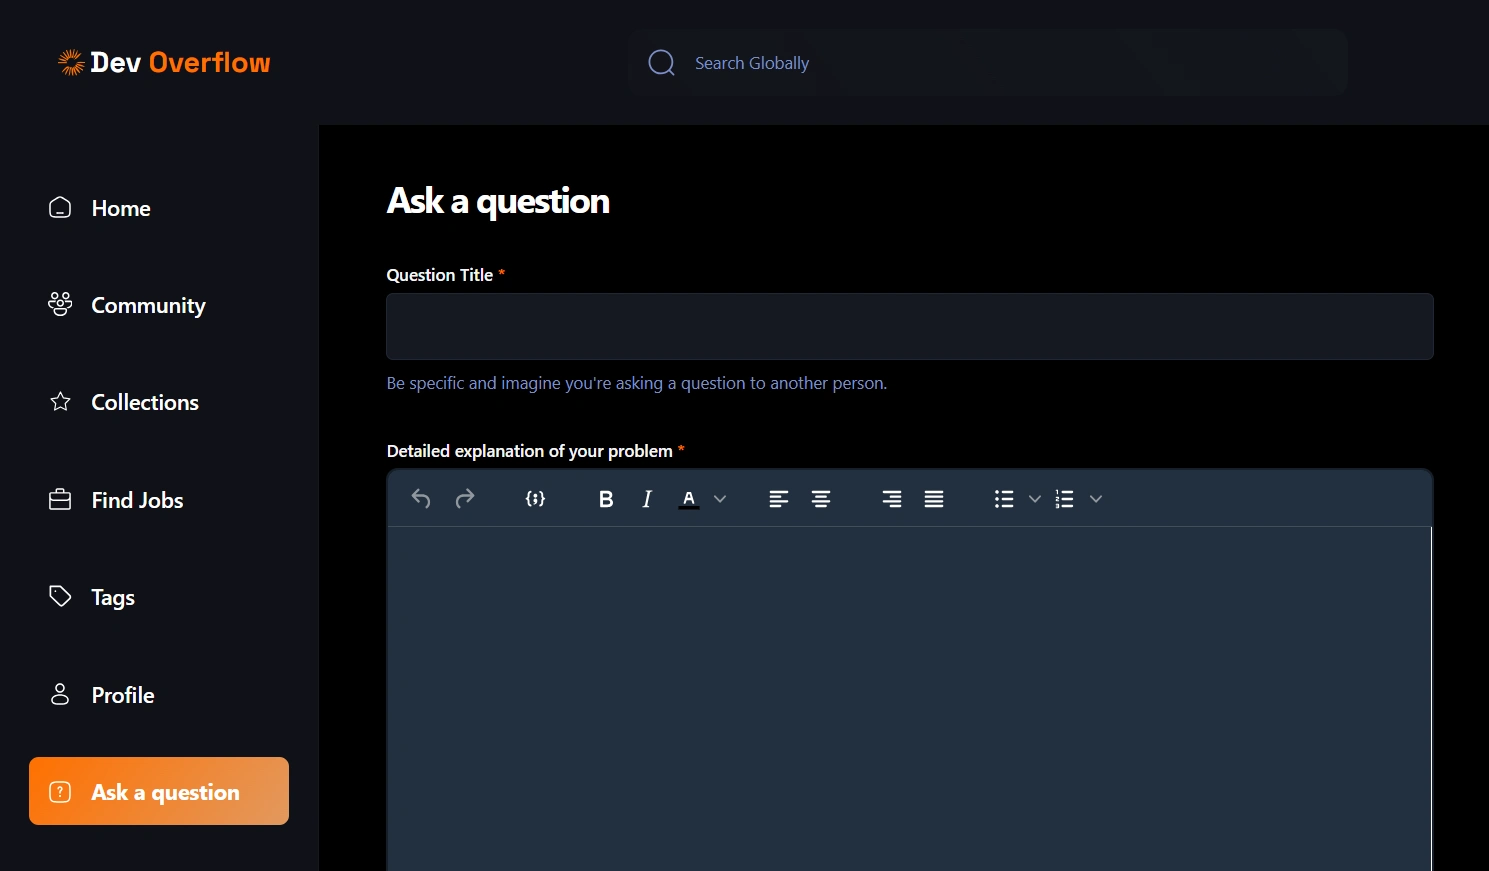Click the Collections star icon
1489x871 pixels.
pyautogui.click(x=60, y=401)
